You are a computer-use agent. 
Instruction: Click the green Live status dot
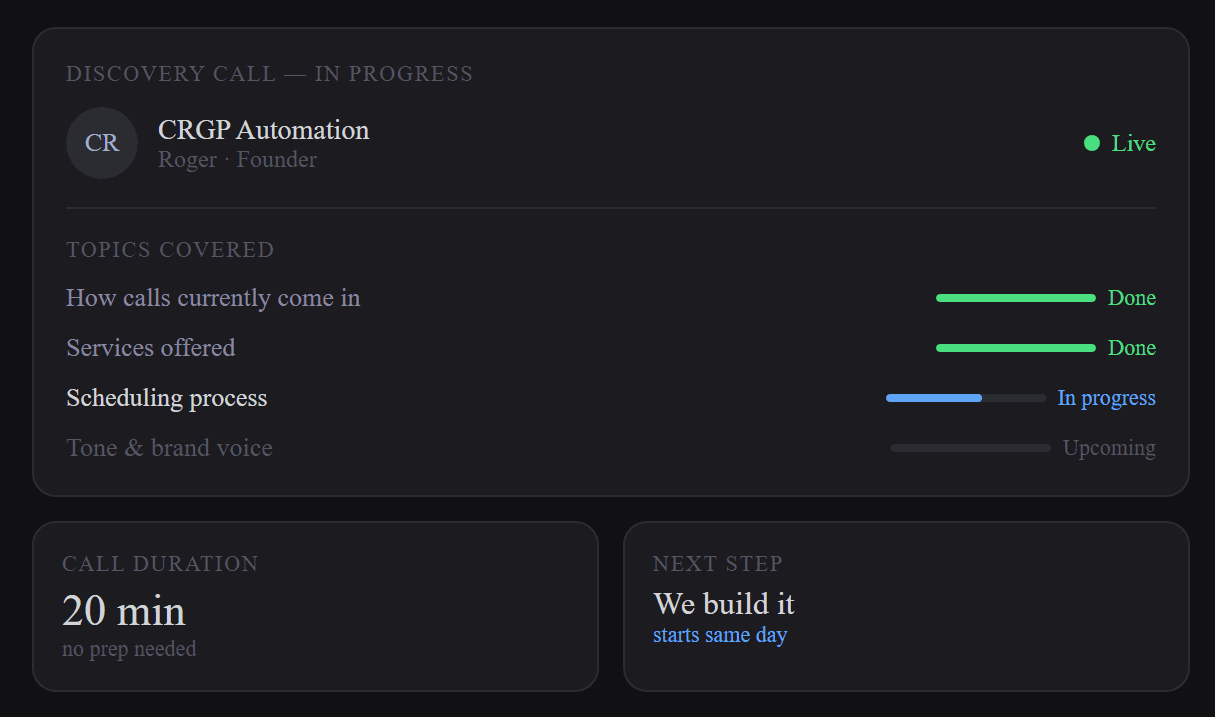(x=1092, y=143)
